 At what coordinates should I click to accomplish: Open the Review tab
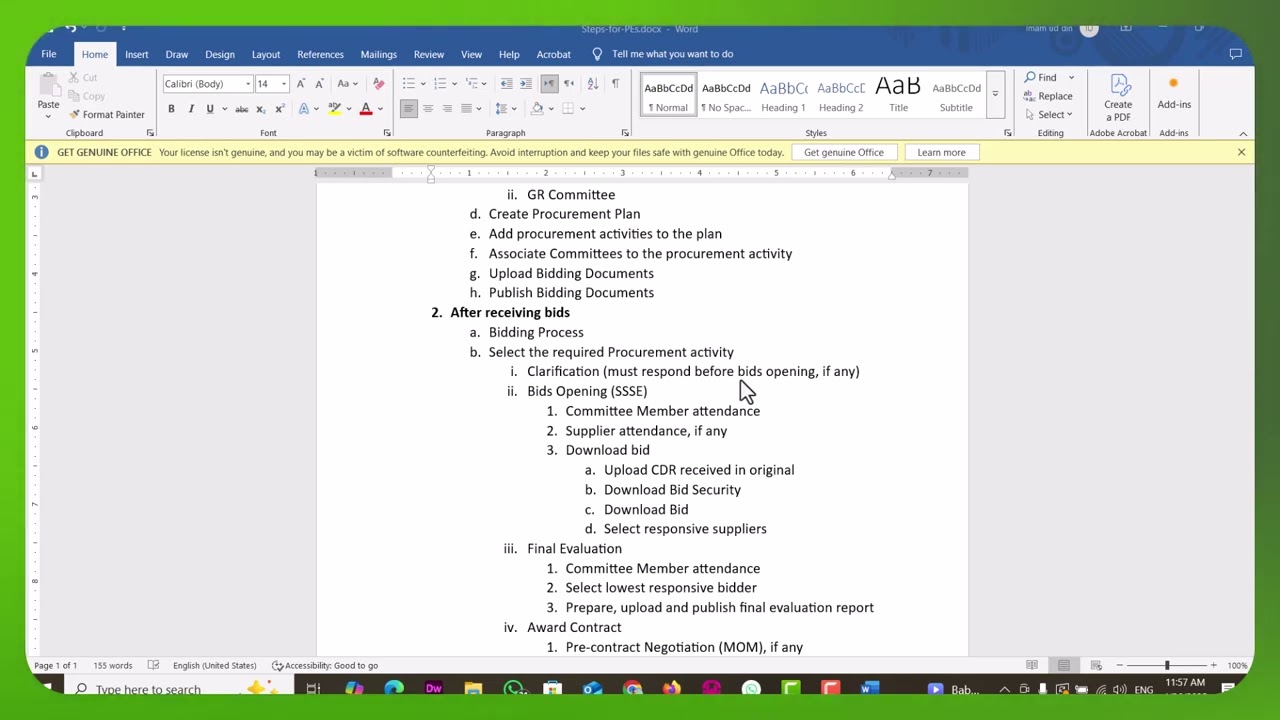(429, 54)
